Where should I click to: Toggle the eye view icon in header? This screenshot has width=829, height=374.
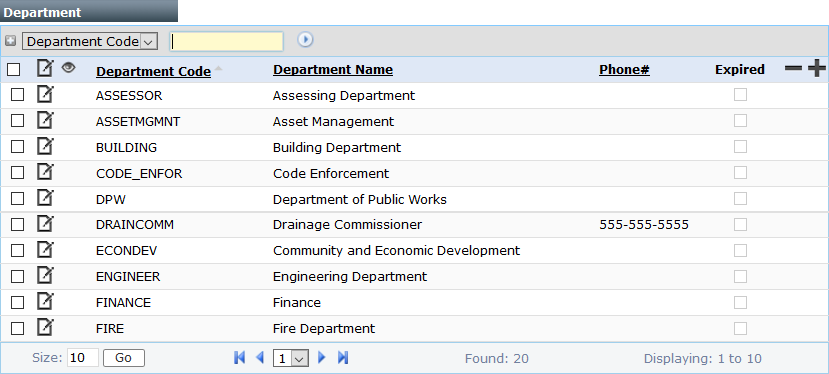tap(69, 67)
